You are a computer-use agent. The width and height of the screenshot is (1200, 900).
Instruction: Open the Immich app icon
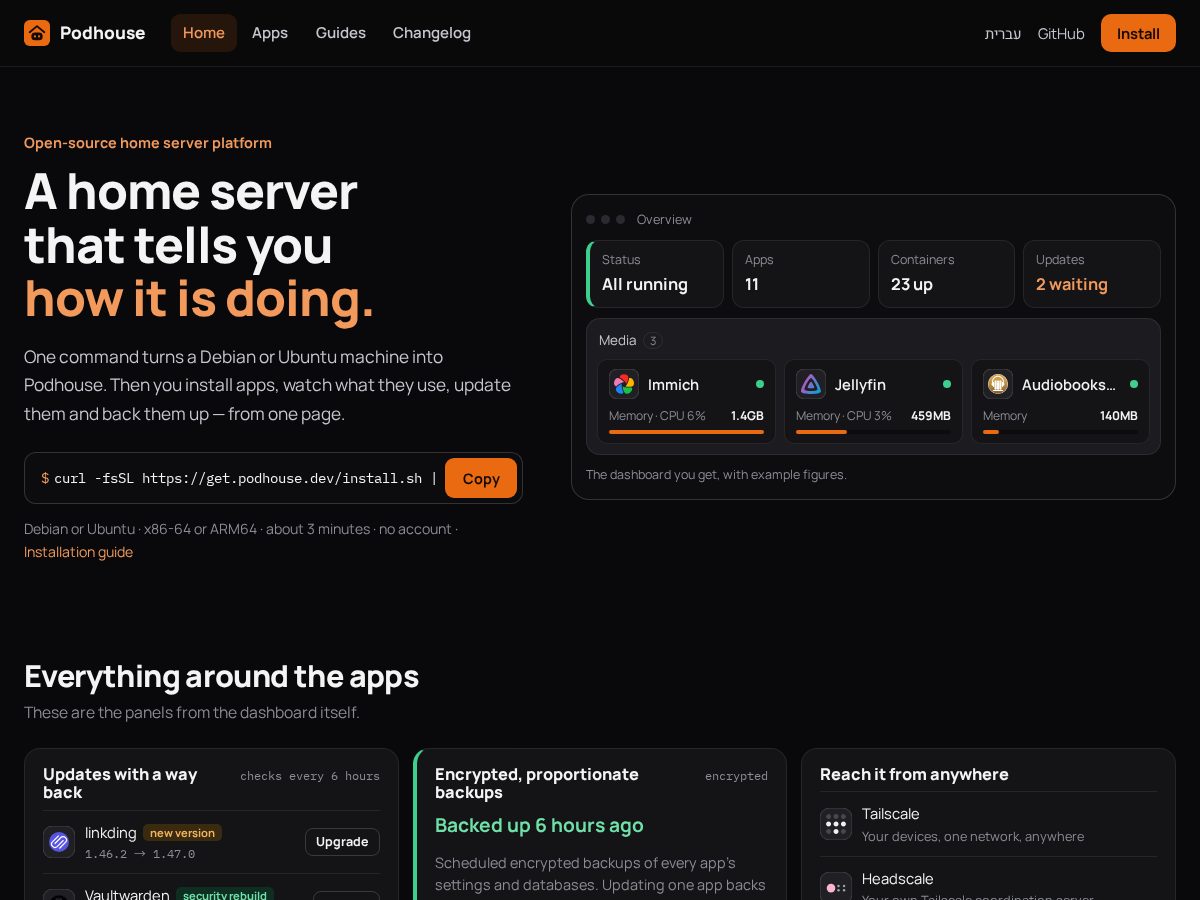coord(624,384)
